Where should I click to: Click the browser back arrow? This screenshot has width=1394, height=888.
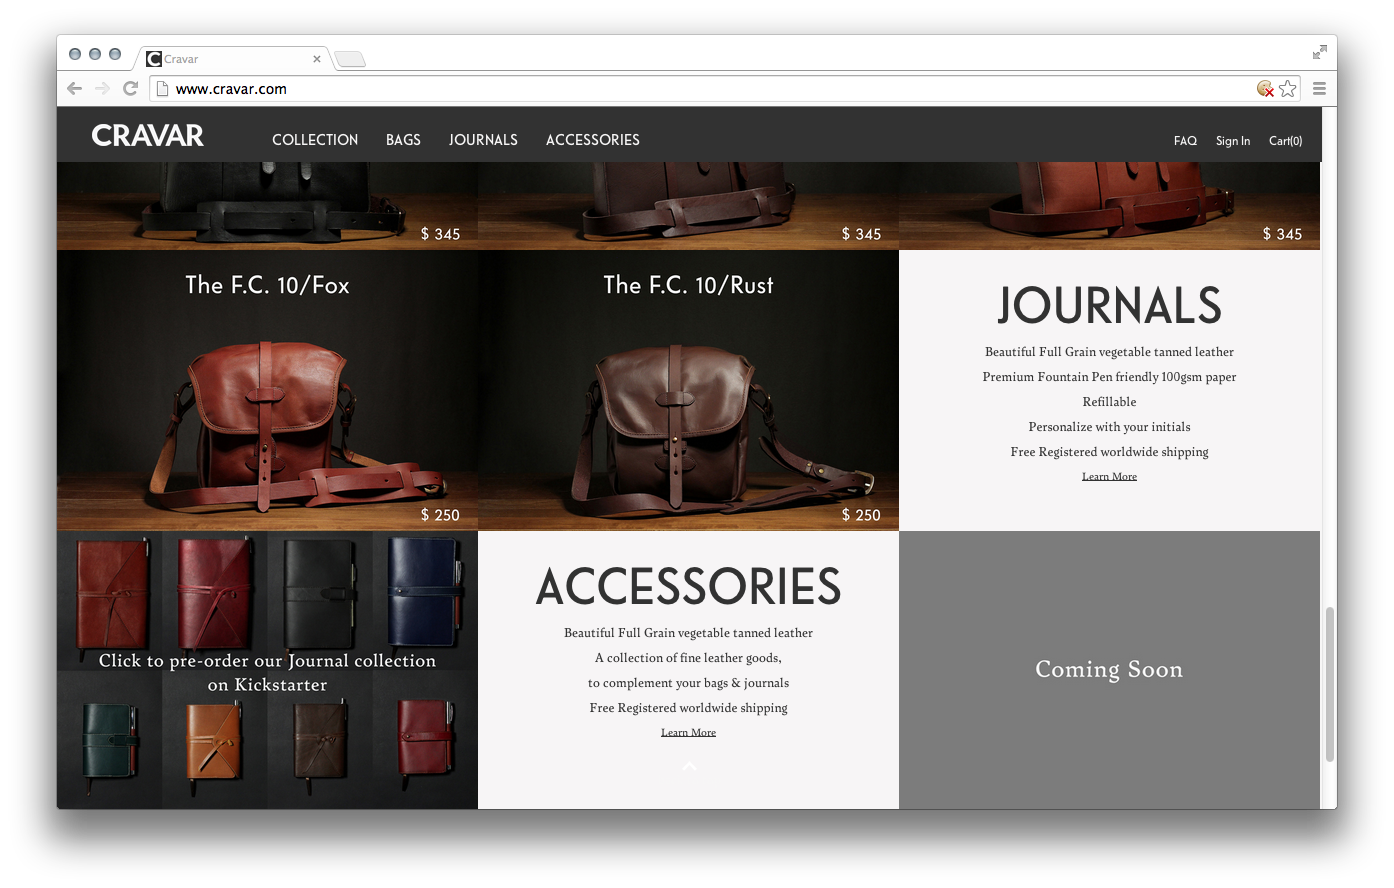coord(74,89)
